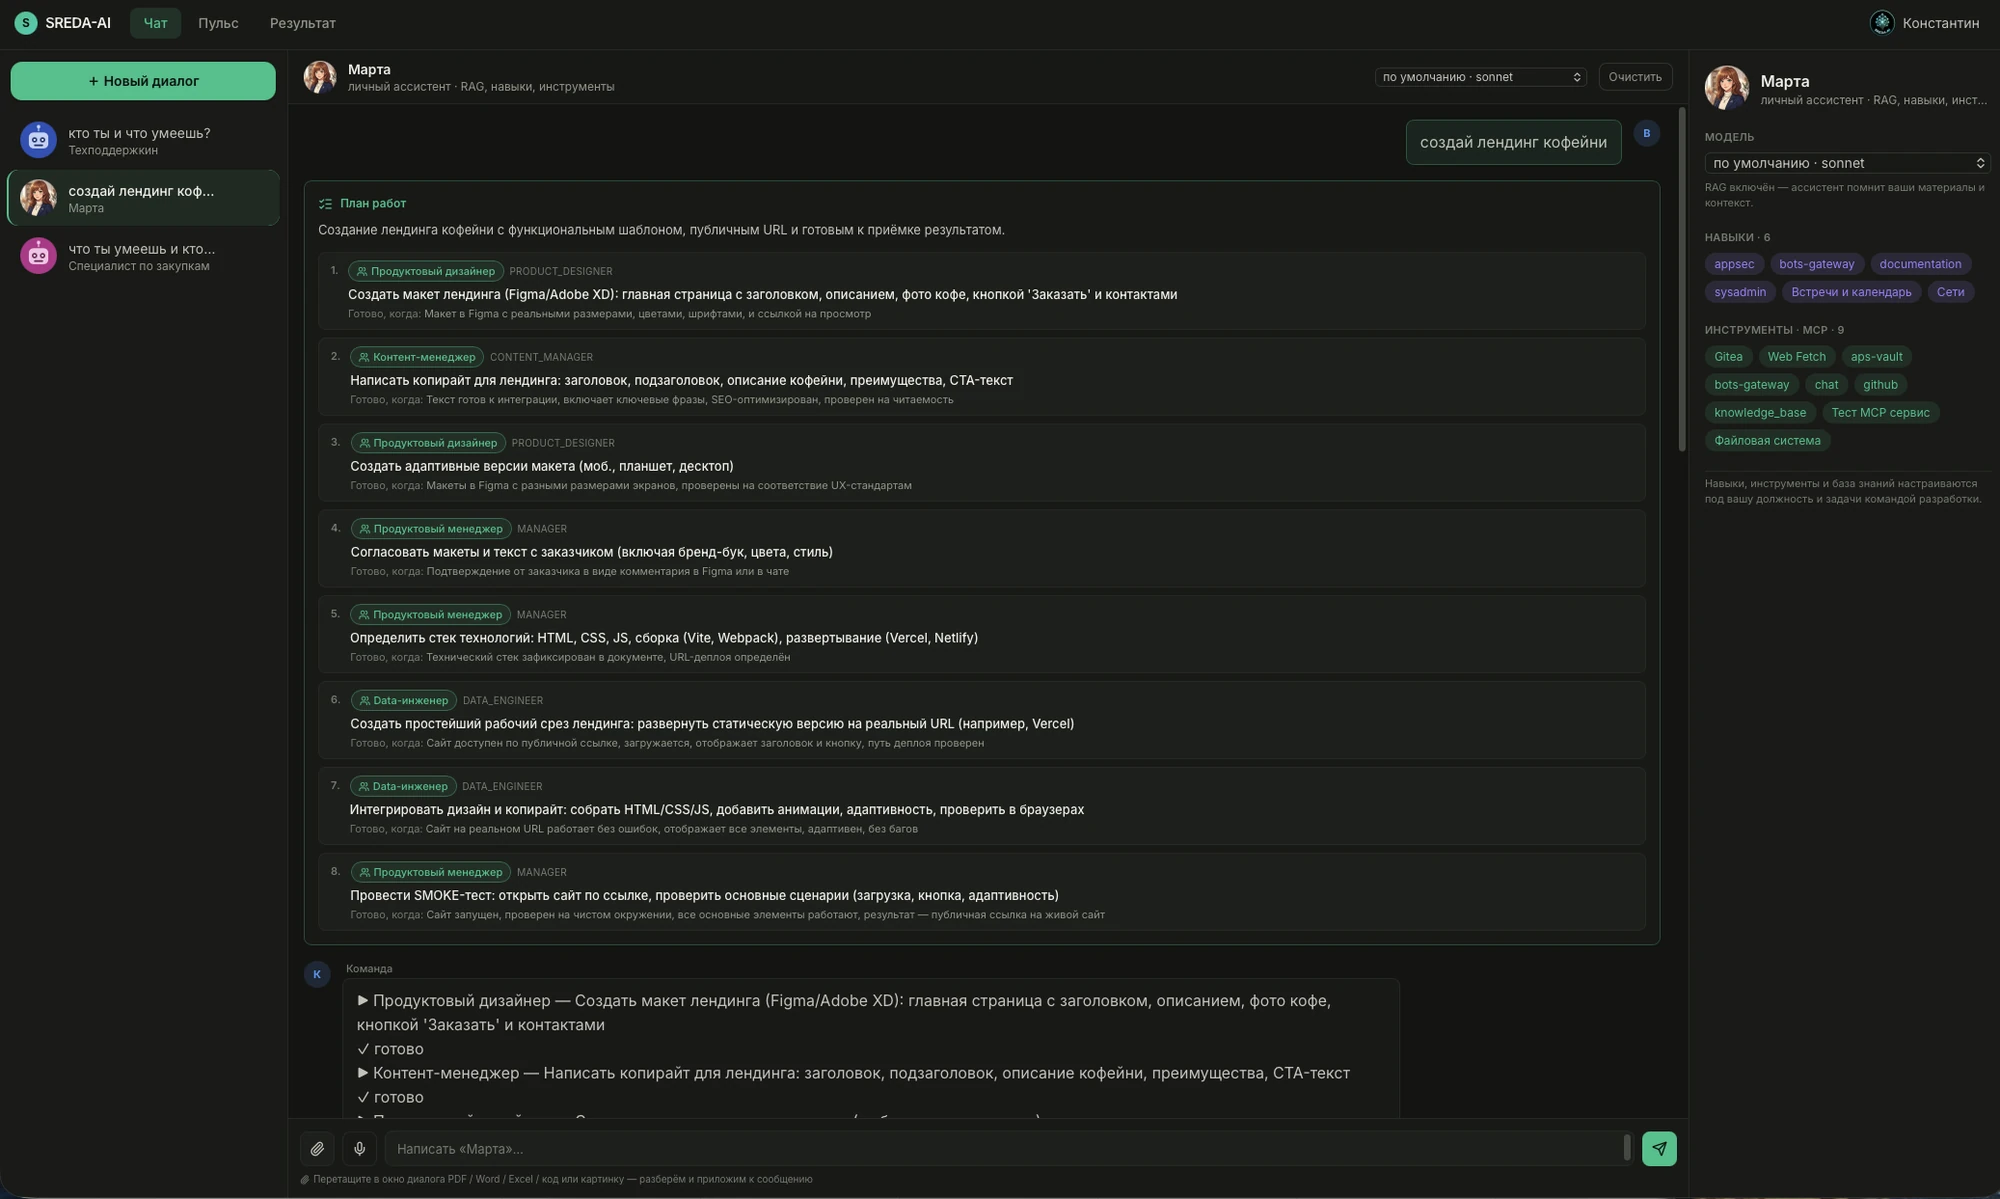Select the github tool tag
Image resolution: width=2000 pixels, height=1199 pixels.
[x=1880, y=385]
